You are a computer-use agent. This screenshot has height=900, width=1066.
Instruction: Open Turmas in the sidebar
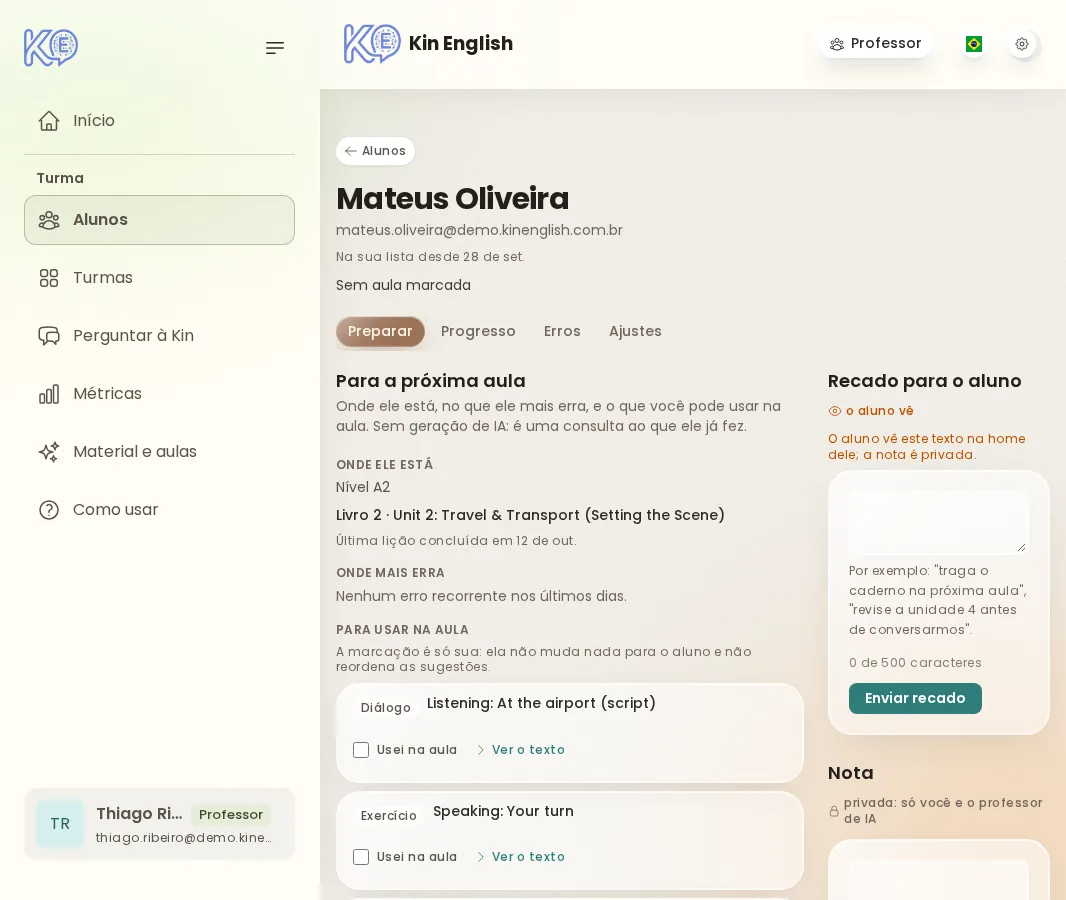(160, 278)
